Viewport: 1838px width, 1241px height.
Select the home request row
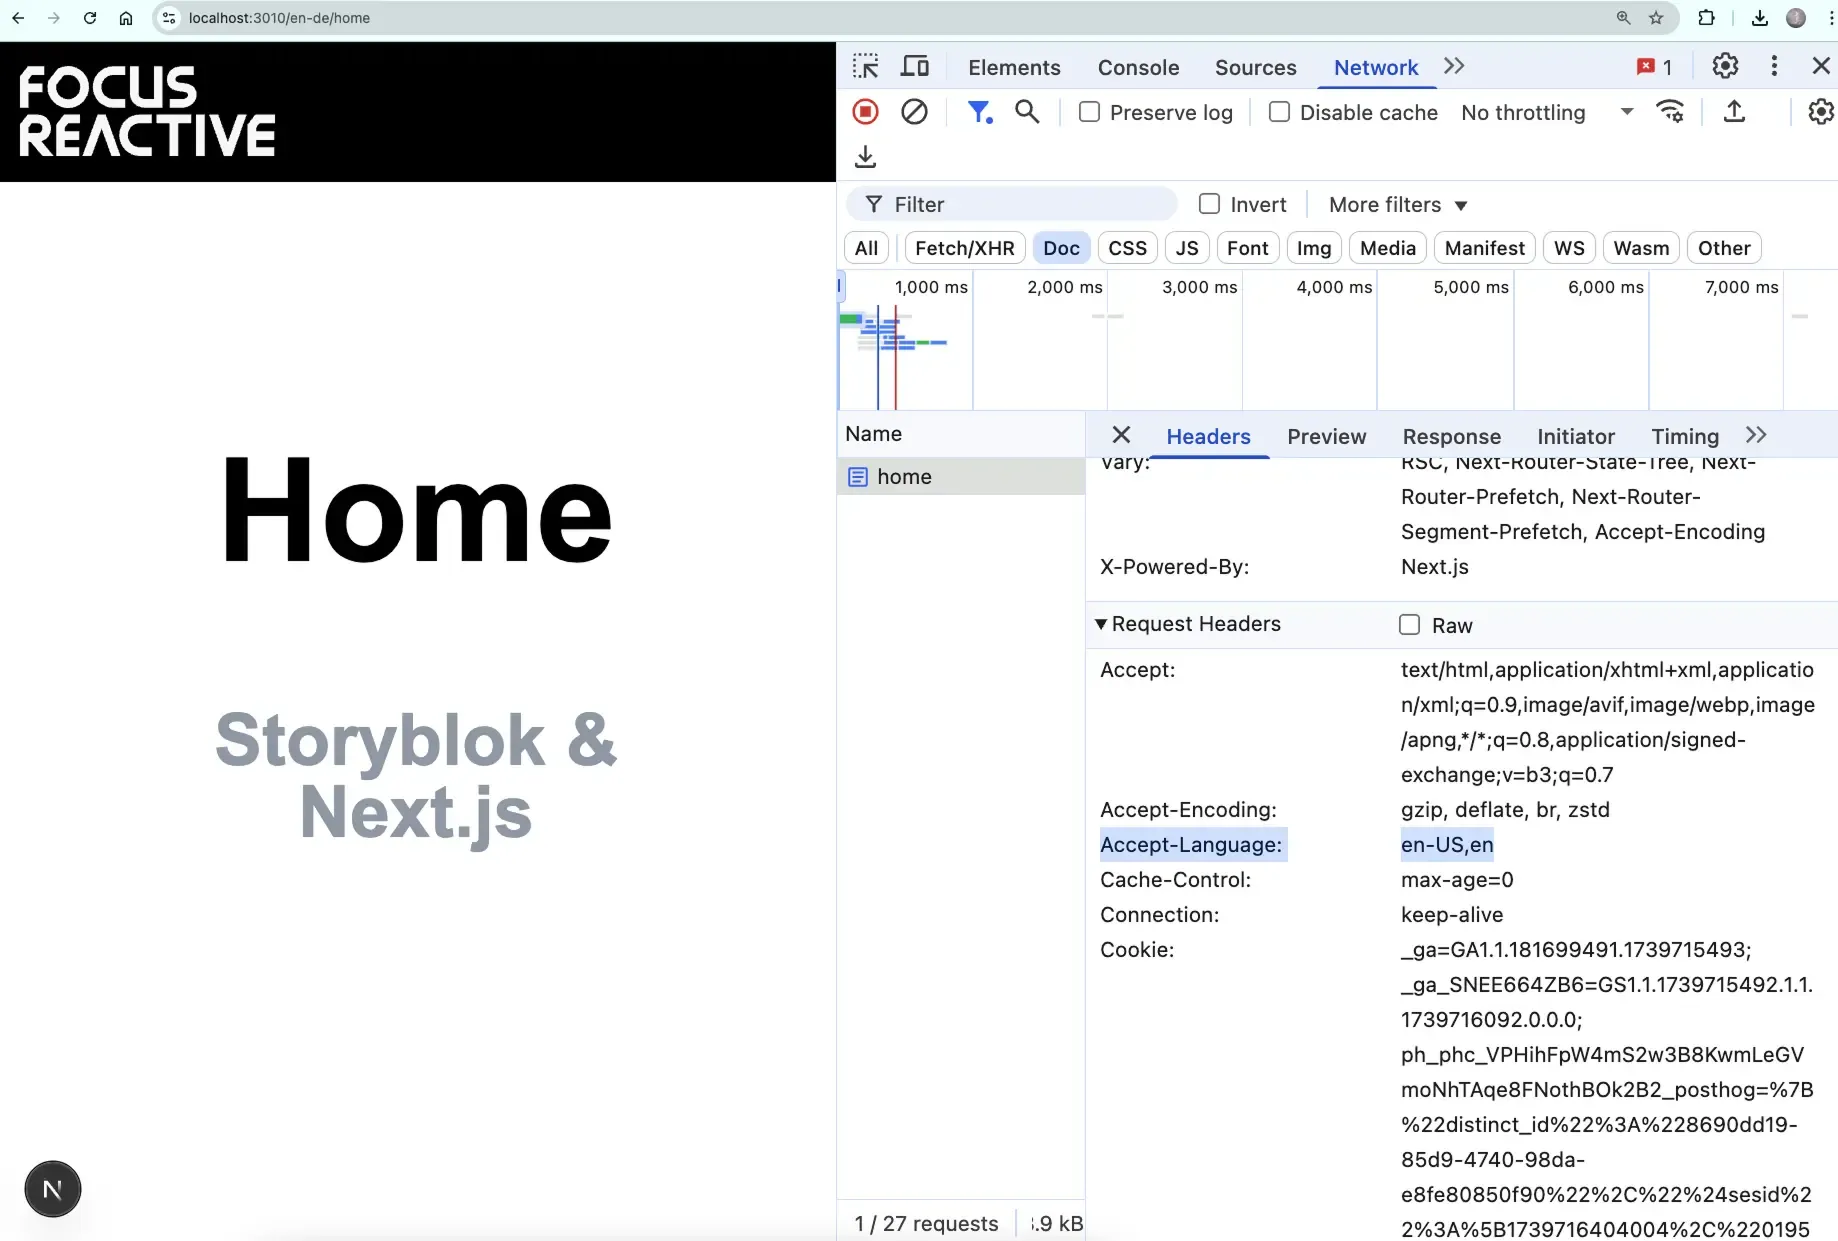pyautogui.click(x=961, y=477)
